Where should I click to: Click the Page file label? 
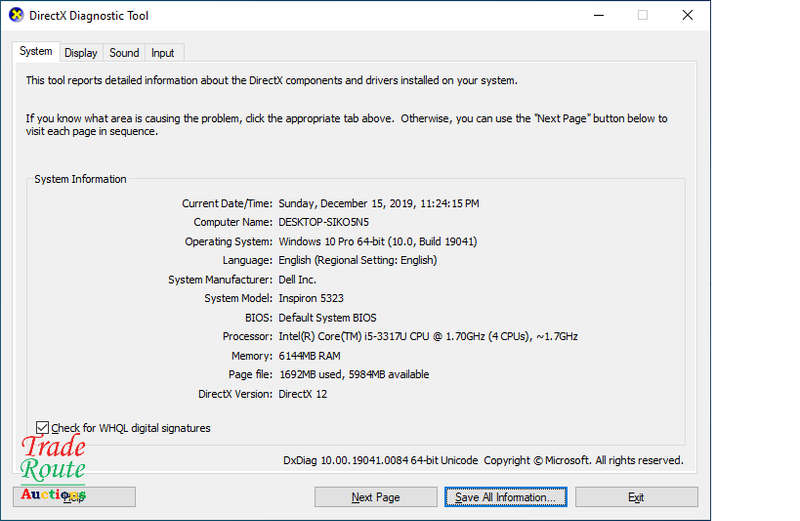tap(251, 375)
